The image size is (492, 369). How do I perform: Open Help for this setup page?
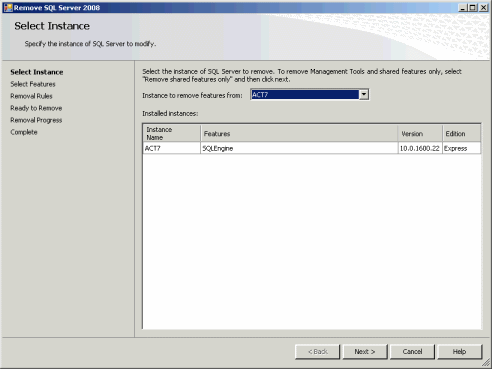coord(460,352)
